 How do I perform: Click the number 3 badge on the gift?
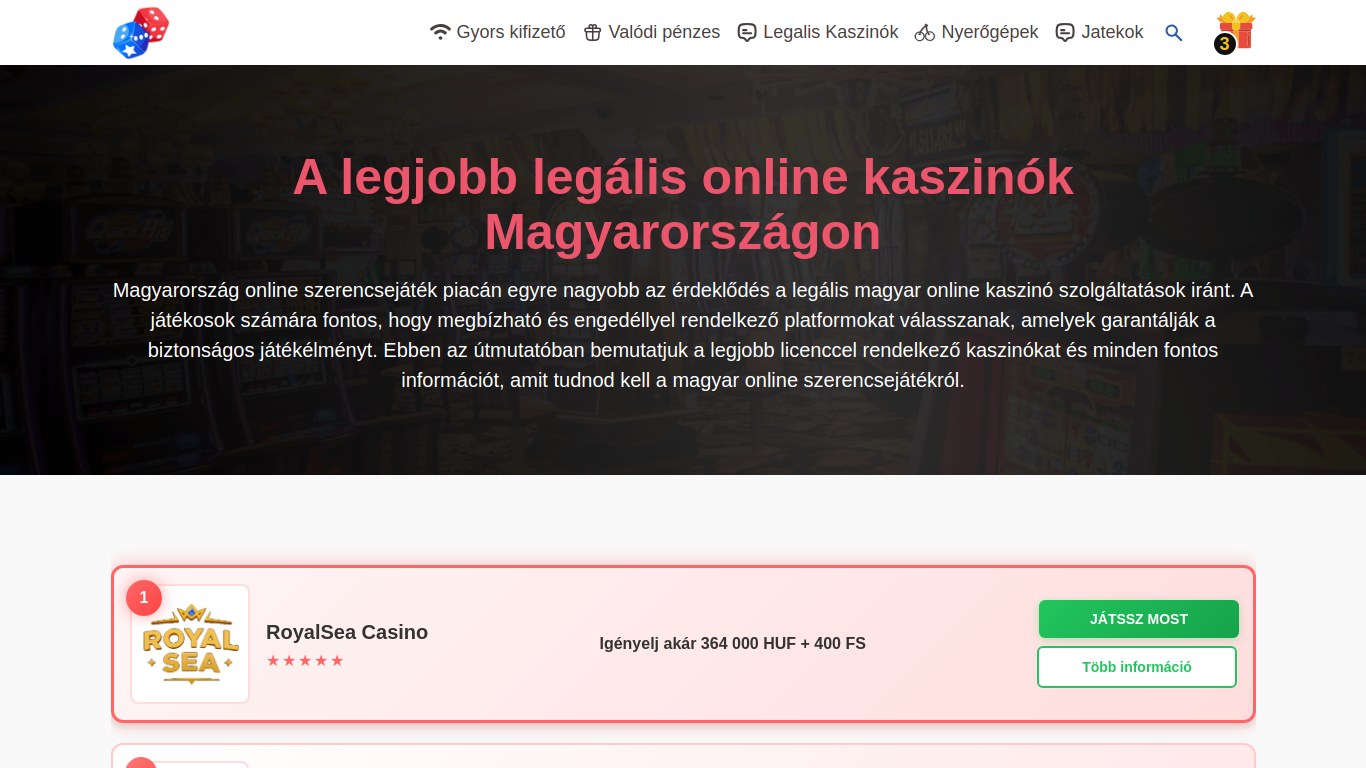(x=1224, y=44)
